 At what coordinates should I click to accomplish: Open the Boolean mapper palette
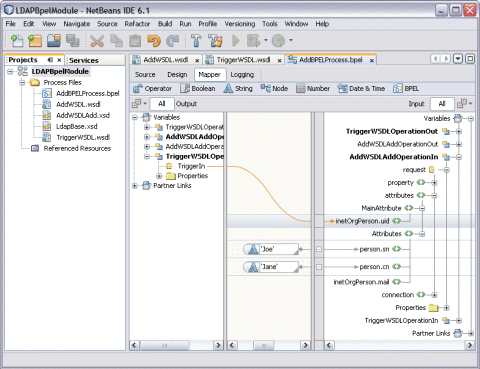click(198, 89)
